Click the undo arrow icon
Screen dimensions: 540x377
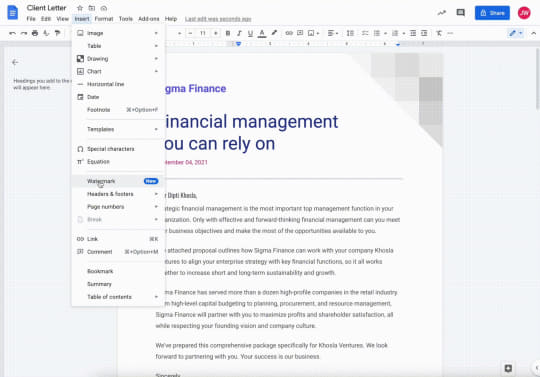pyautogui.click(x=12, y=33)
